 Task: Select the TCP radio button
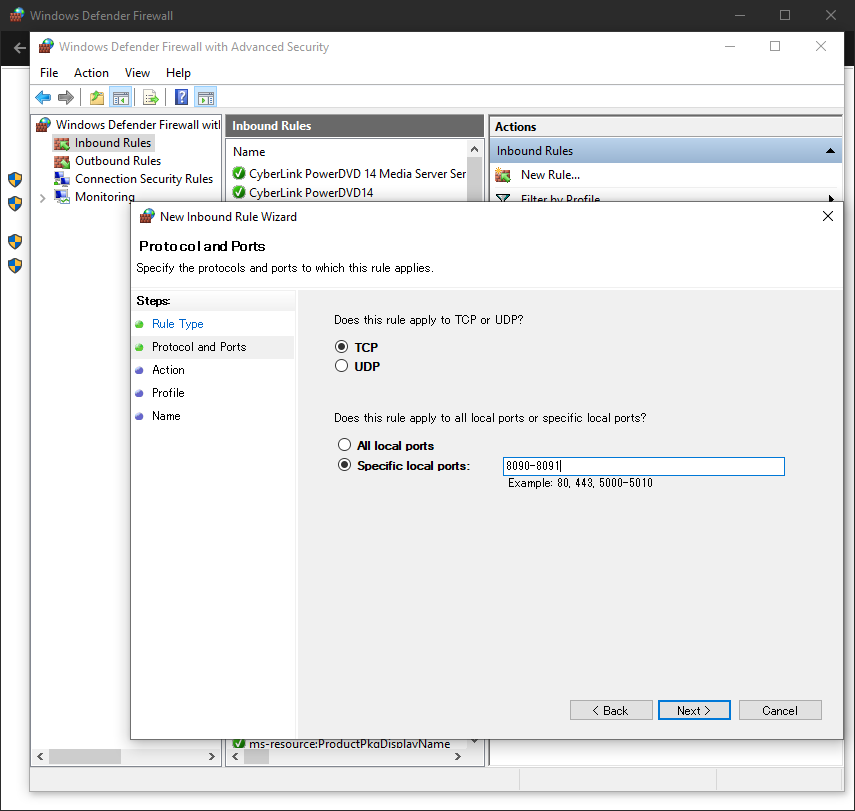pos(341,346)
